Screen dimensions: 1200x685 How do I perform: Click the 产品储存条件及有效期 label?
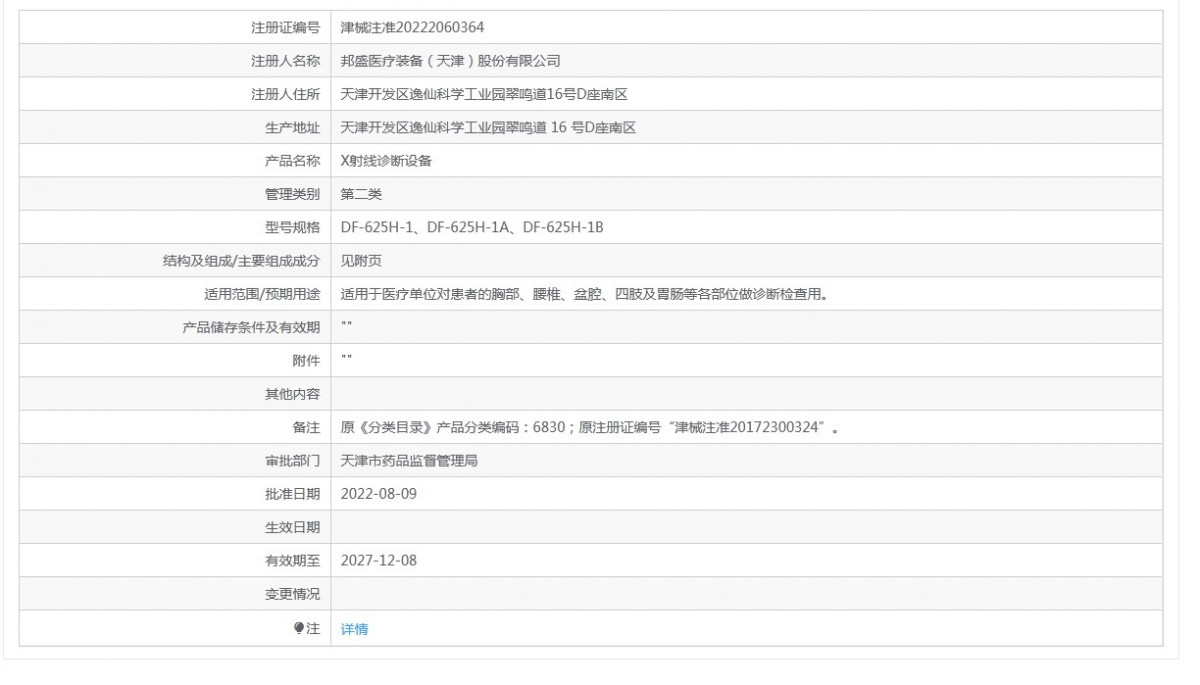coord(250,327)
